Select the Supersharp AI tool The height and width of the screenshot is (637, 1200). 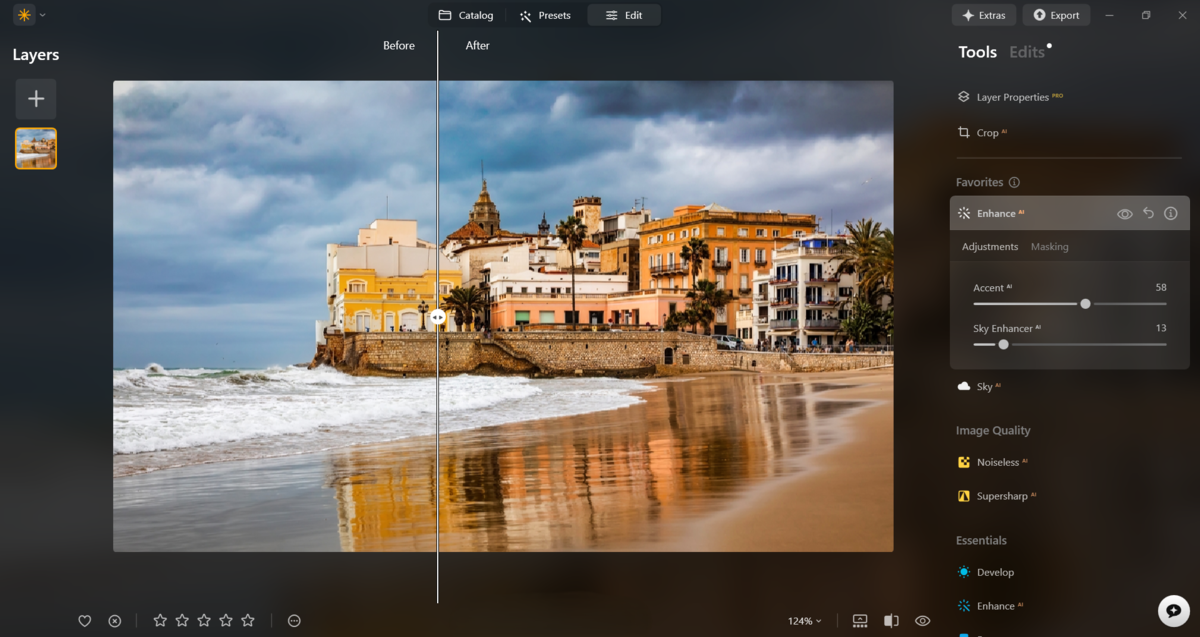tap(1002, 495)
